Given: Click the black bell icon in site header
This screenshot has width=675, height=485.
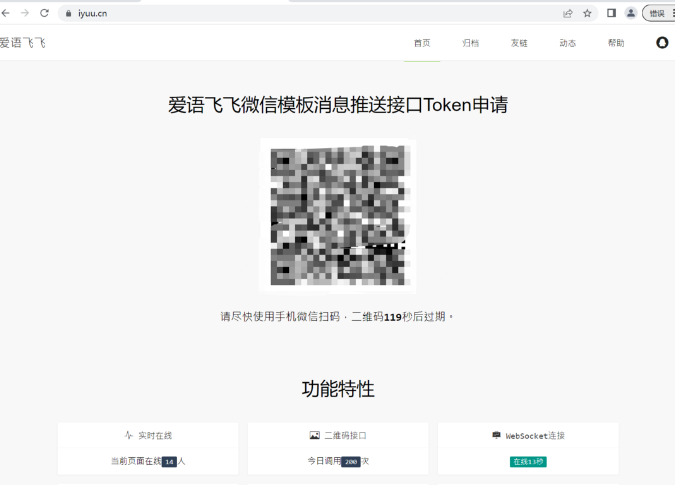Looking at the screenshot, I should tap(662, 43).
